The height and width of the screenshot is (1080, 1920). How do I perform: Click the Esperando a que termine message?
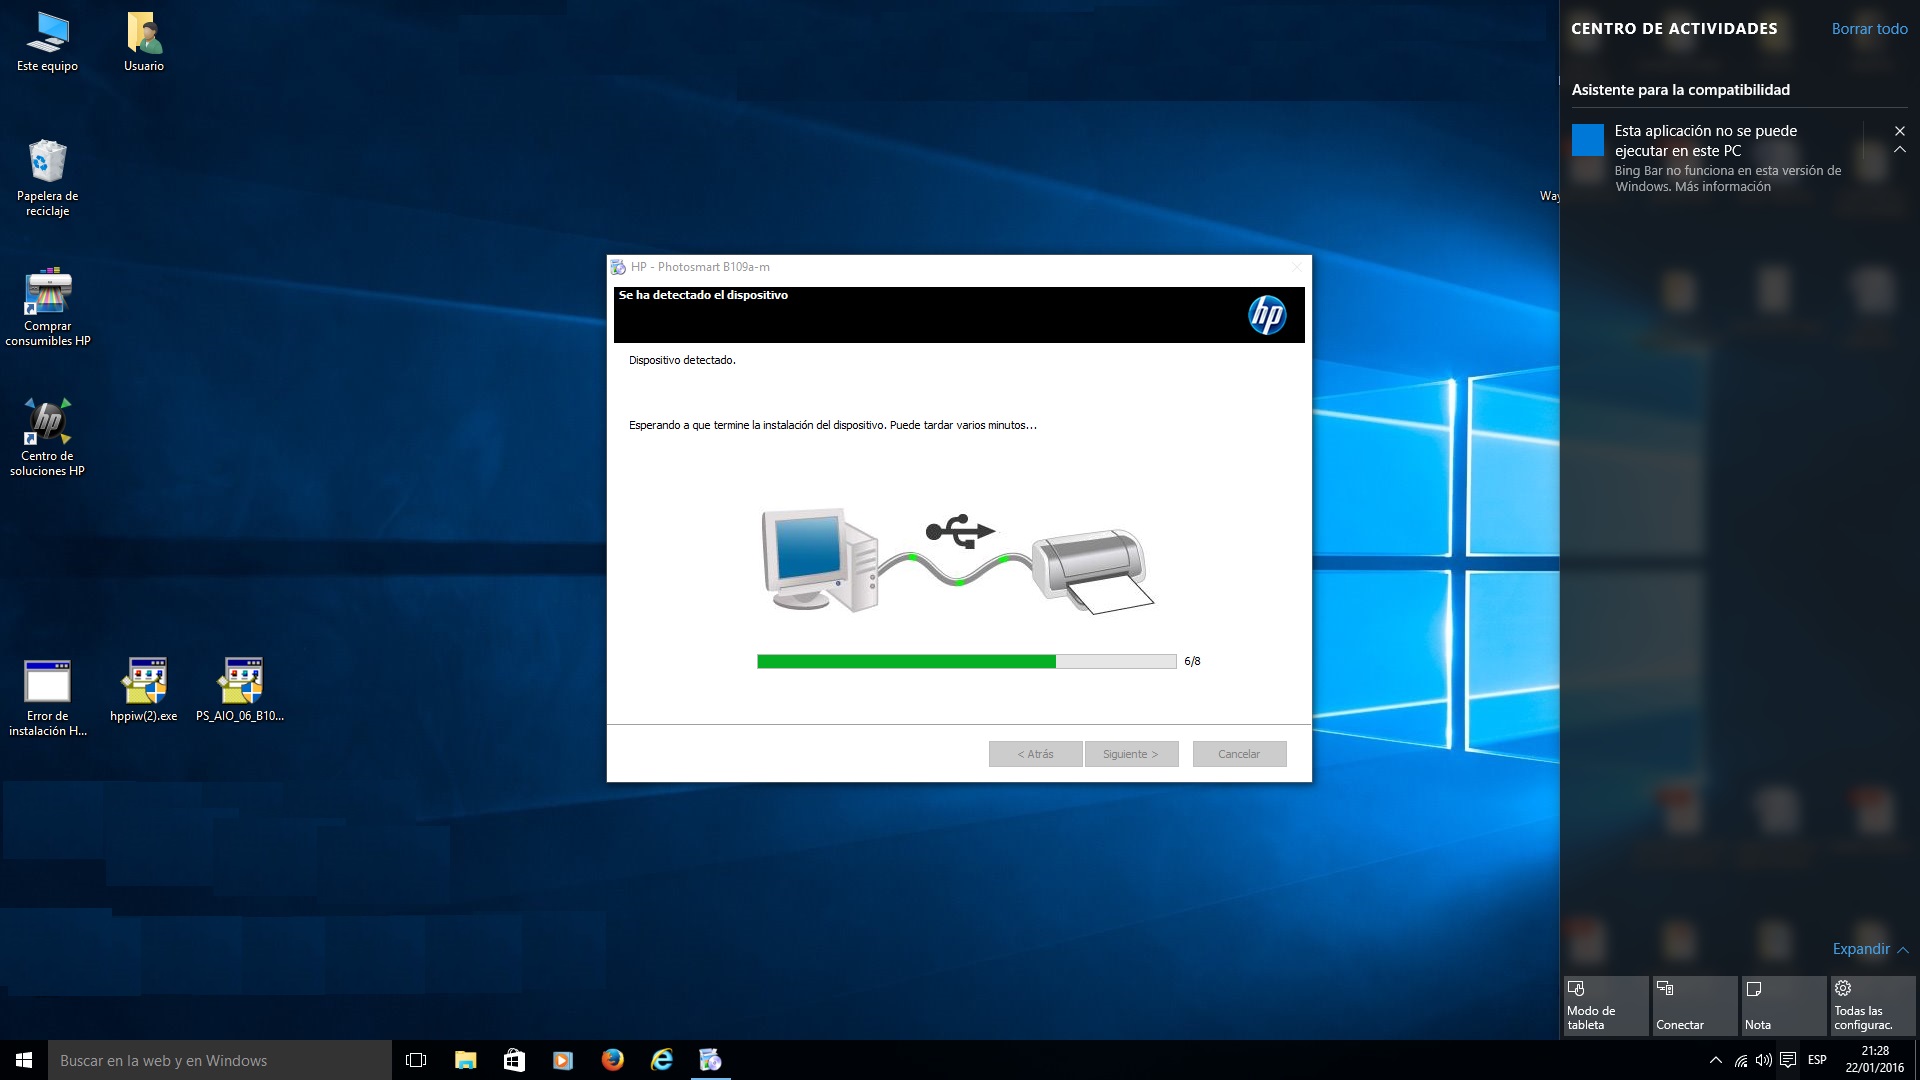click(832, 425)
